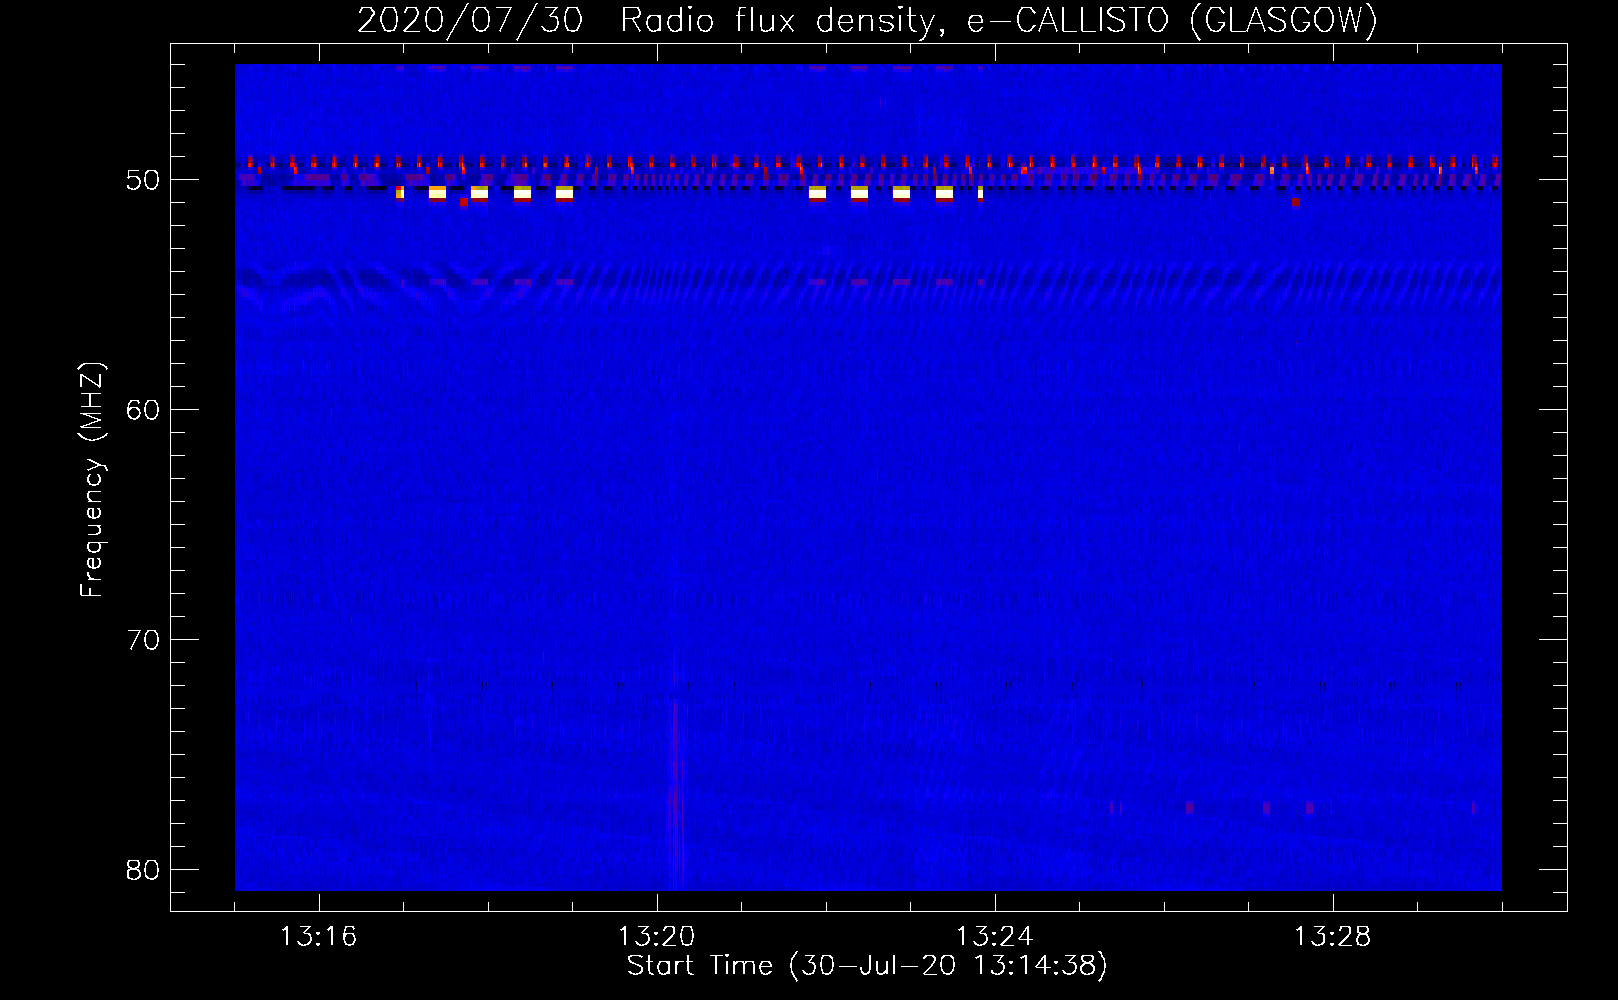Click the 60 frequency tick label

click(143, 410)
